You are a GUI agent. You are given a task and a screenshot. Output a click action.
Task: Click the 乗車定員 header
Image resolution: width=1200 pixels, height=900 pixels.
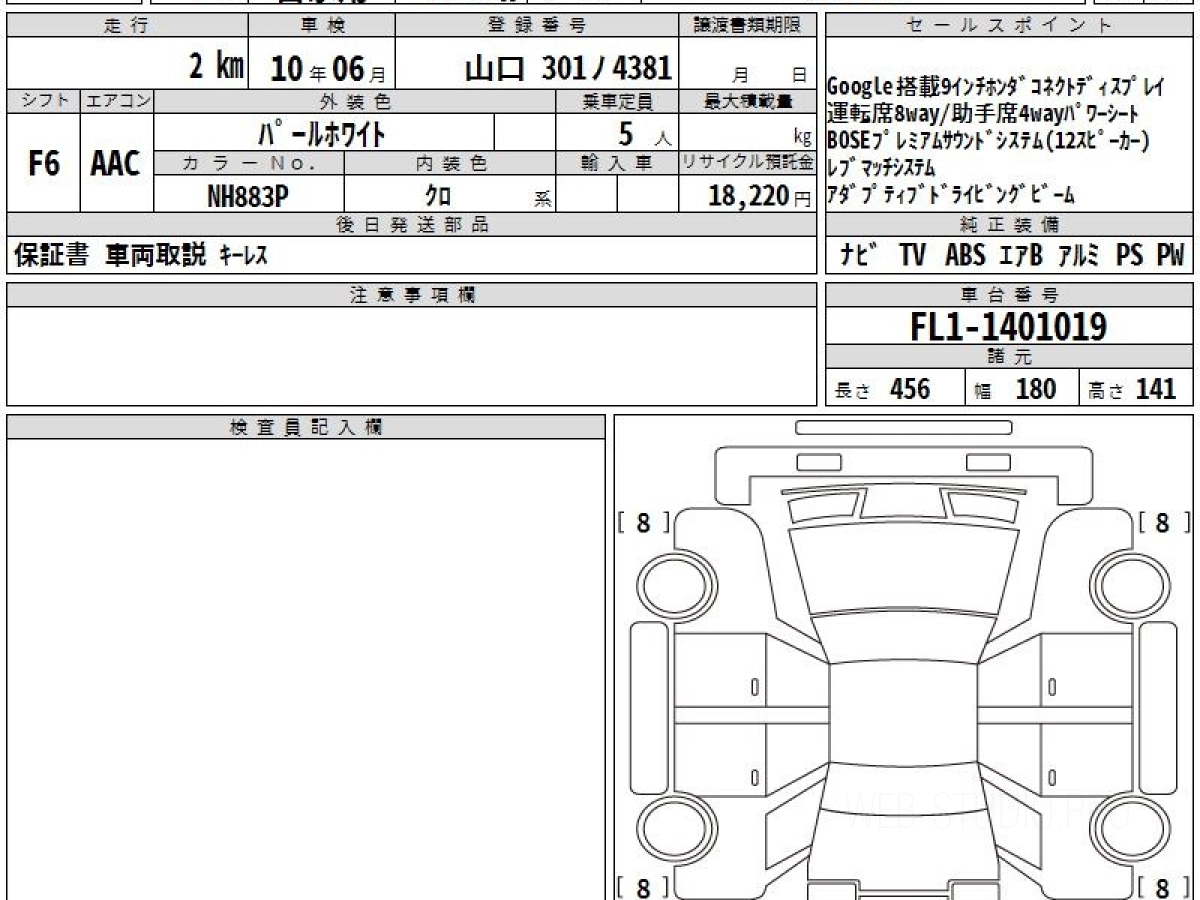click(617, 101)
